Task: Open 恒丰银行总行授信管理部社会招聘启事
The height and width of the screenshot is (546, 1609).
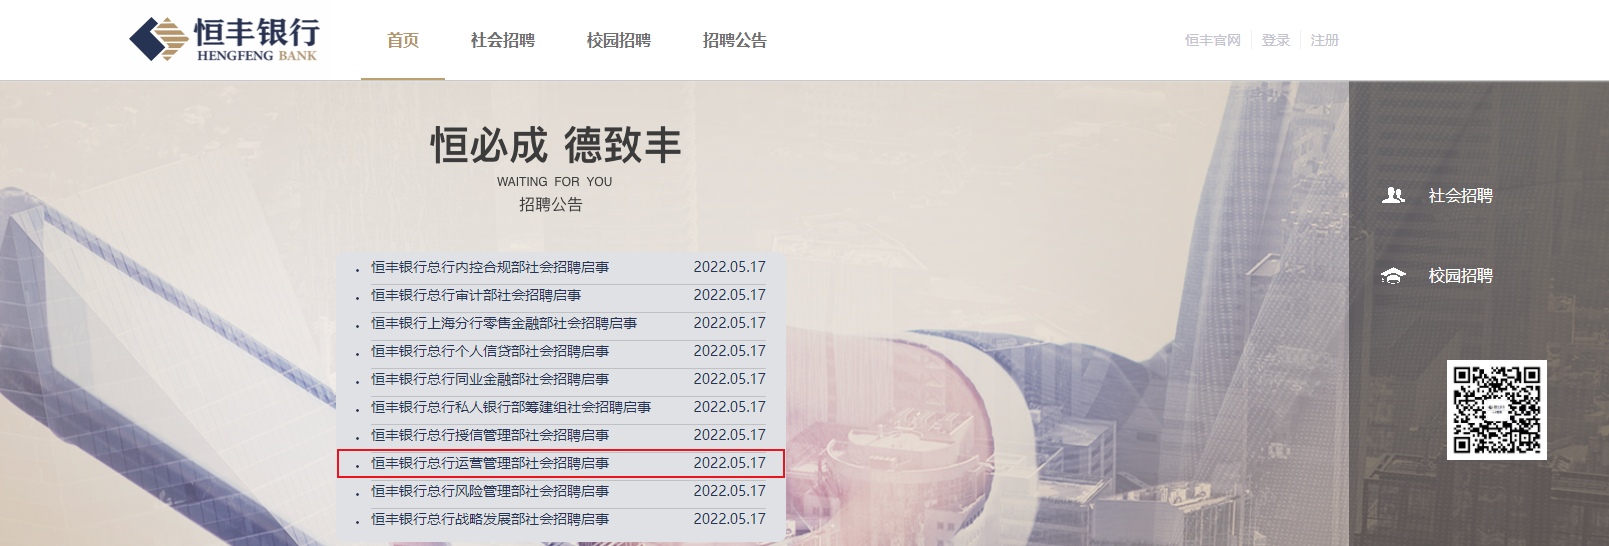Action: click(x=490, y=435)
